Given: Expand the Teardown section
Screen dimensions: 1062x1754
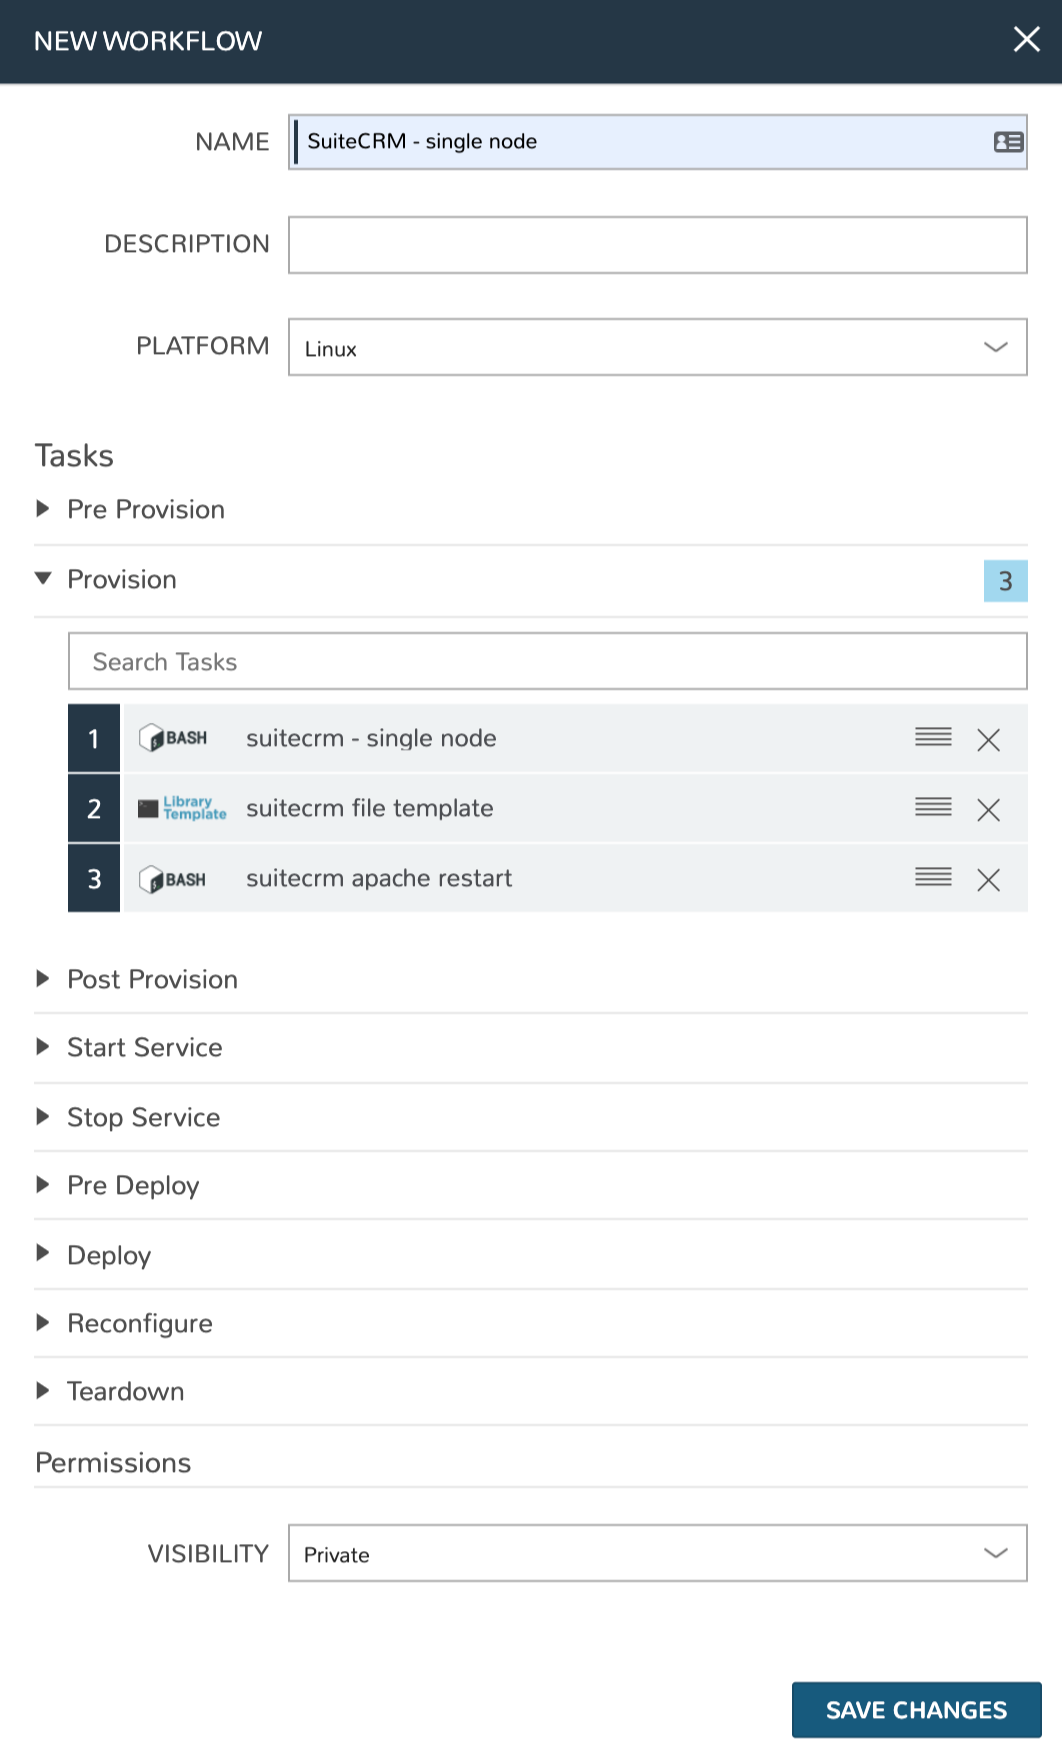Looking at the screenshot, I should click(x=44, y=1391).
